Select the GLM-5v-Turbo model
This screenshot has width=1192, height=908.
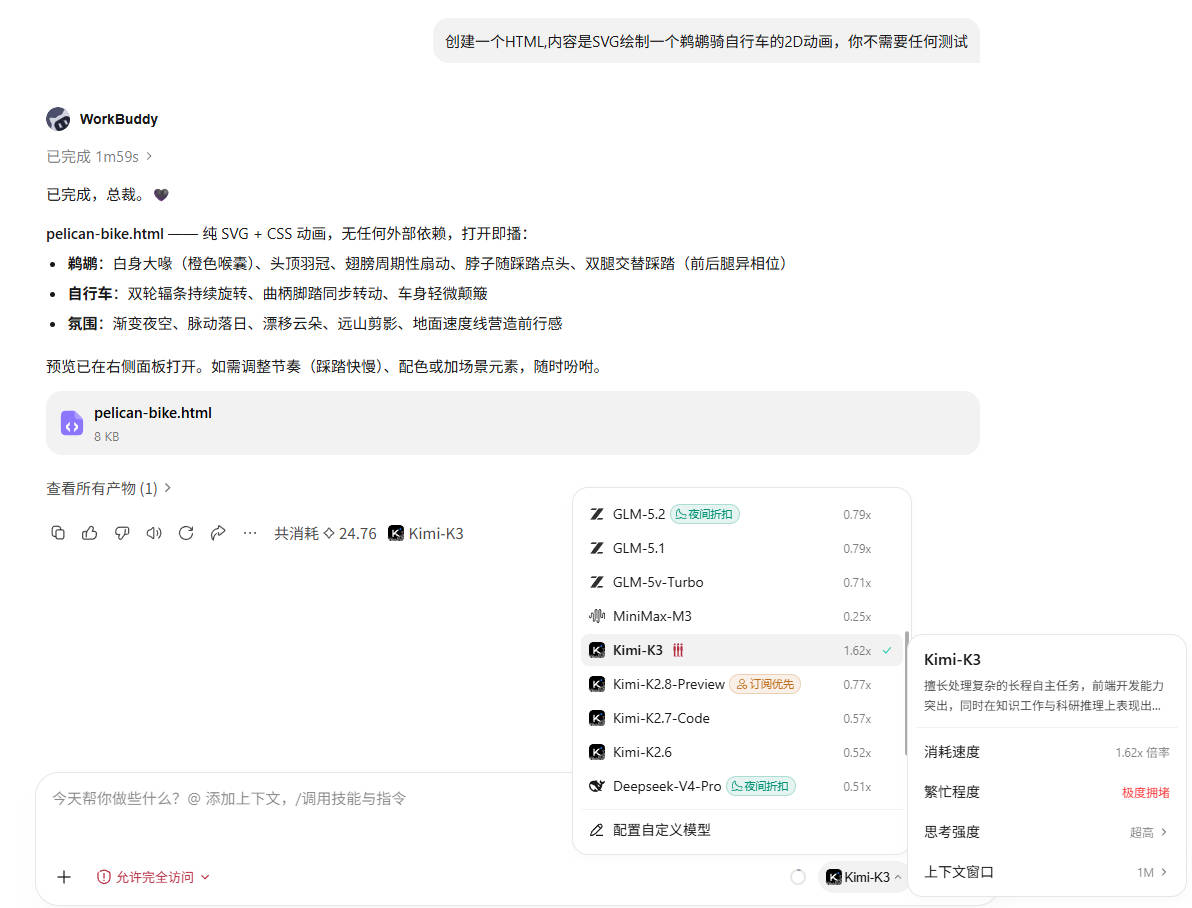[x=740, y=583]
